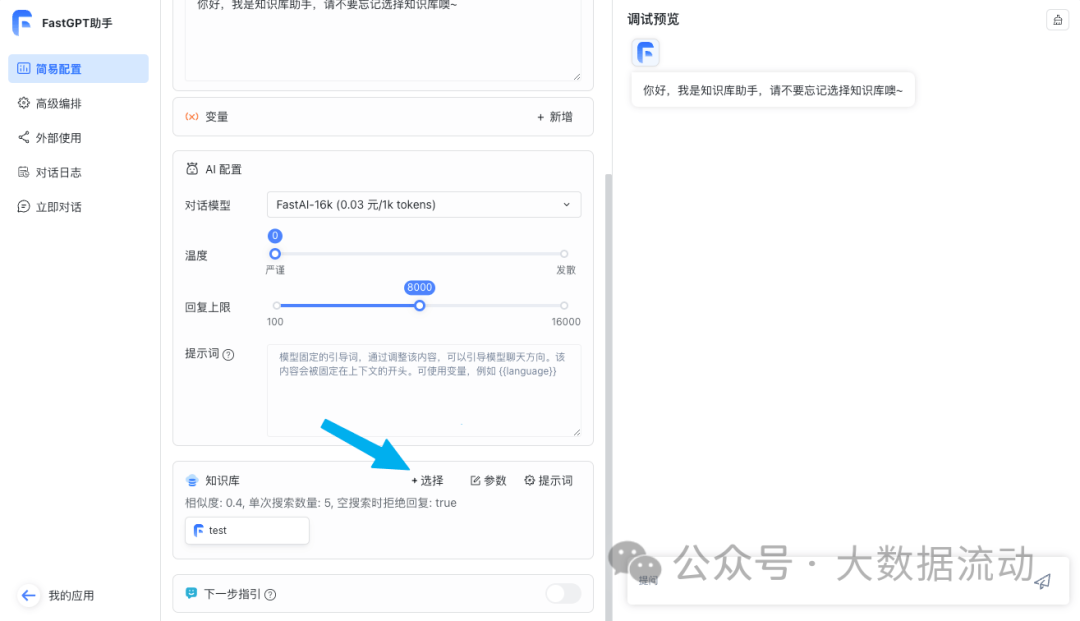Click the clear chat icon in 调试预览
This screenshot has height=621, width=1080.
(1057, 20)
